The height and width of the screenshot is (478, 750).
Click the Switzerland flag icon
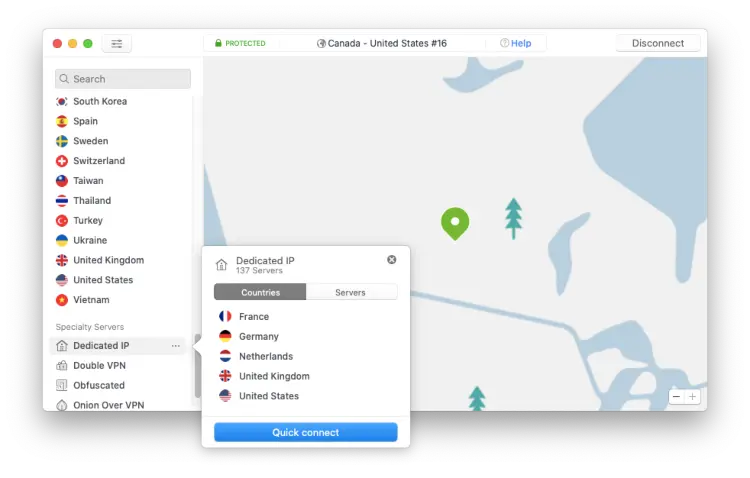(x=62, y=161)
